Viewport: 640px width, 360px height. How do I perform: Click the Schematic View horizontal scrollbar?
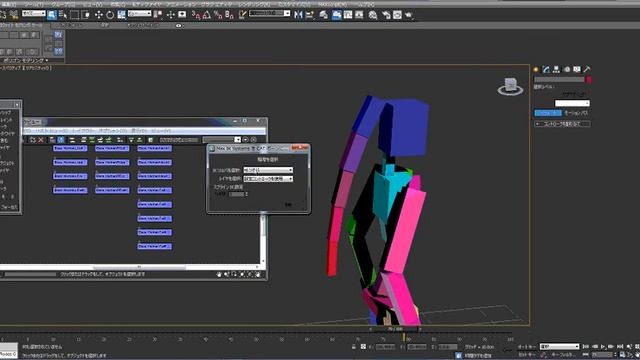pyautogui.click(x=139, y=267)
